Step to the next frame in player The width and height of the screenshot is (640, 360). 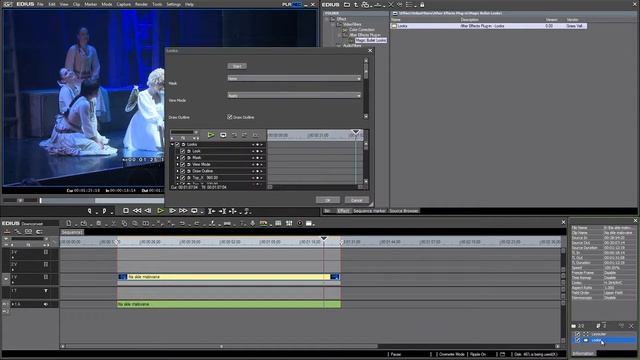pyautogui.click(x=172, y=211)
